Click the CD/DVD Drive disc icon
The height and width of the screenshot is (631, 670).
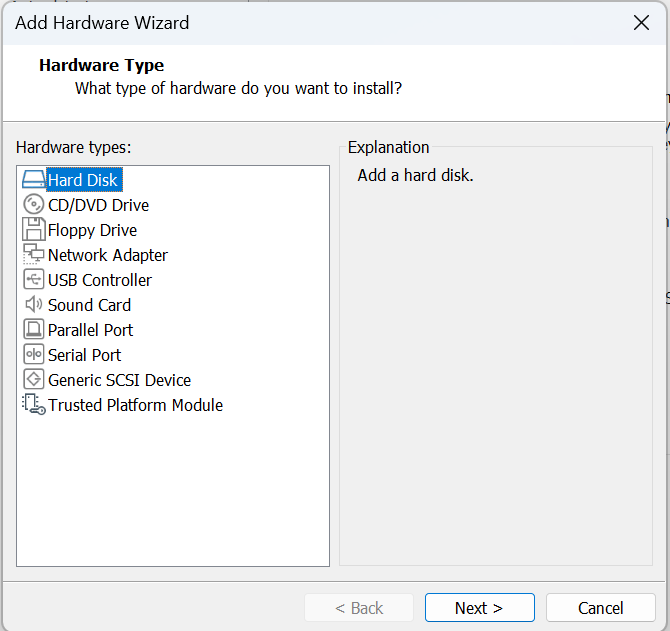coord(33,205)
